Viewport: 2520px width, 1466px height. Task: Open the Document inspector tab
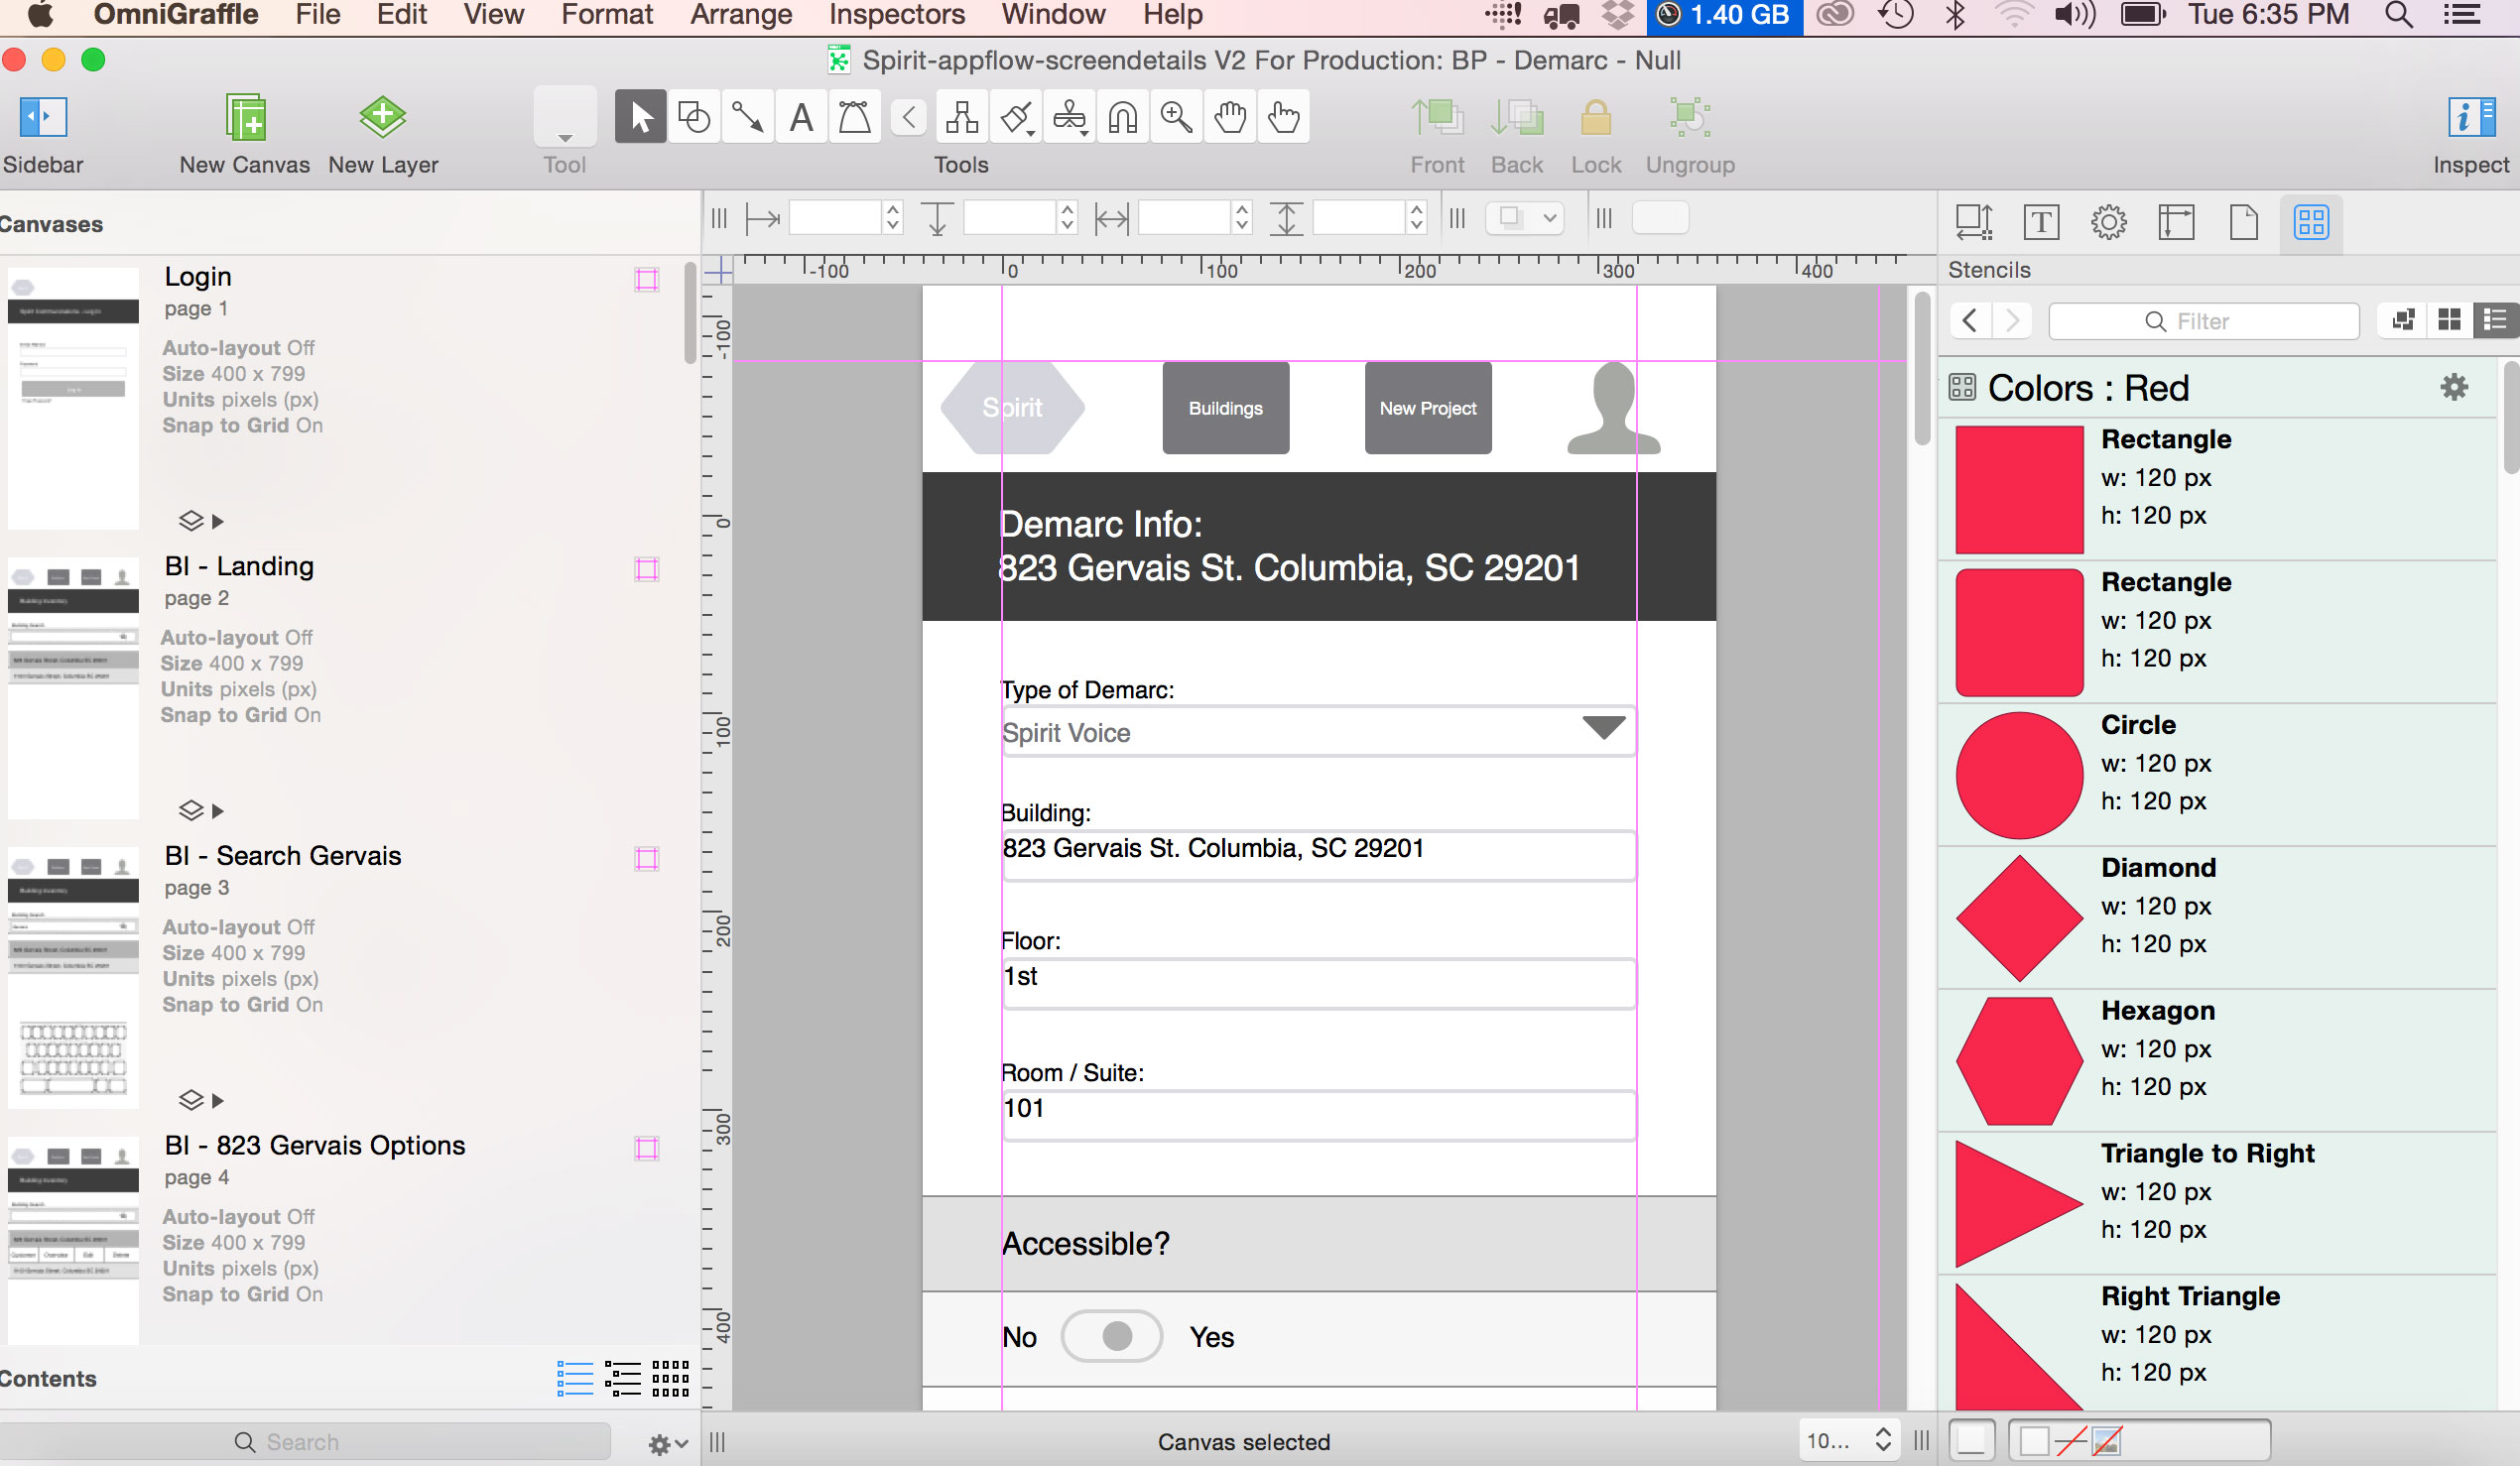pyautogui.click(x=2244, y=222)
